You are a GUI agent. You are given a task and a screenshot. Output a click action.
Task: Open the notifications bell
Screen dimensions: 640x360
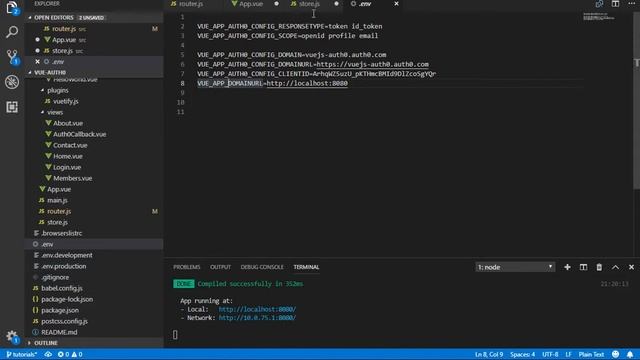630,354
